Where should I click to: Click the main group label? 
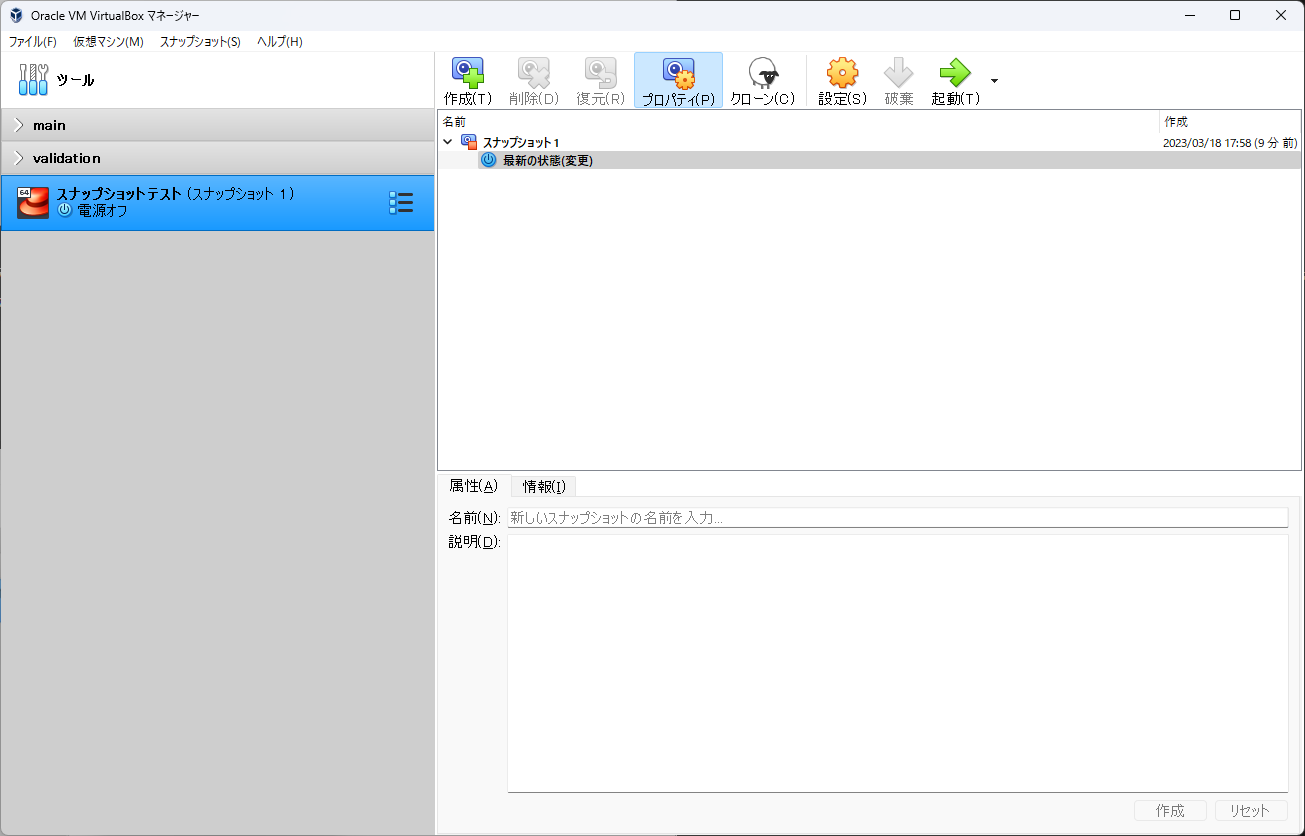pyautogui.click(x=49, y=125)
